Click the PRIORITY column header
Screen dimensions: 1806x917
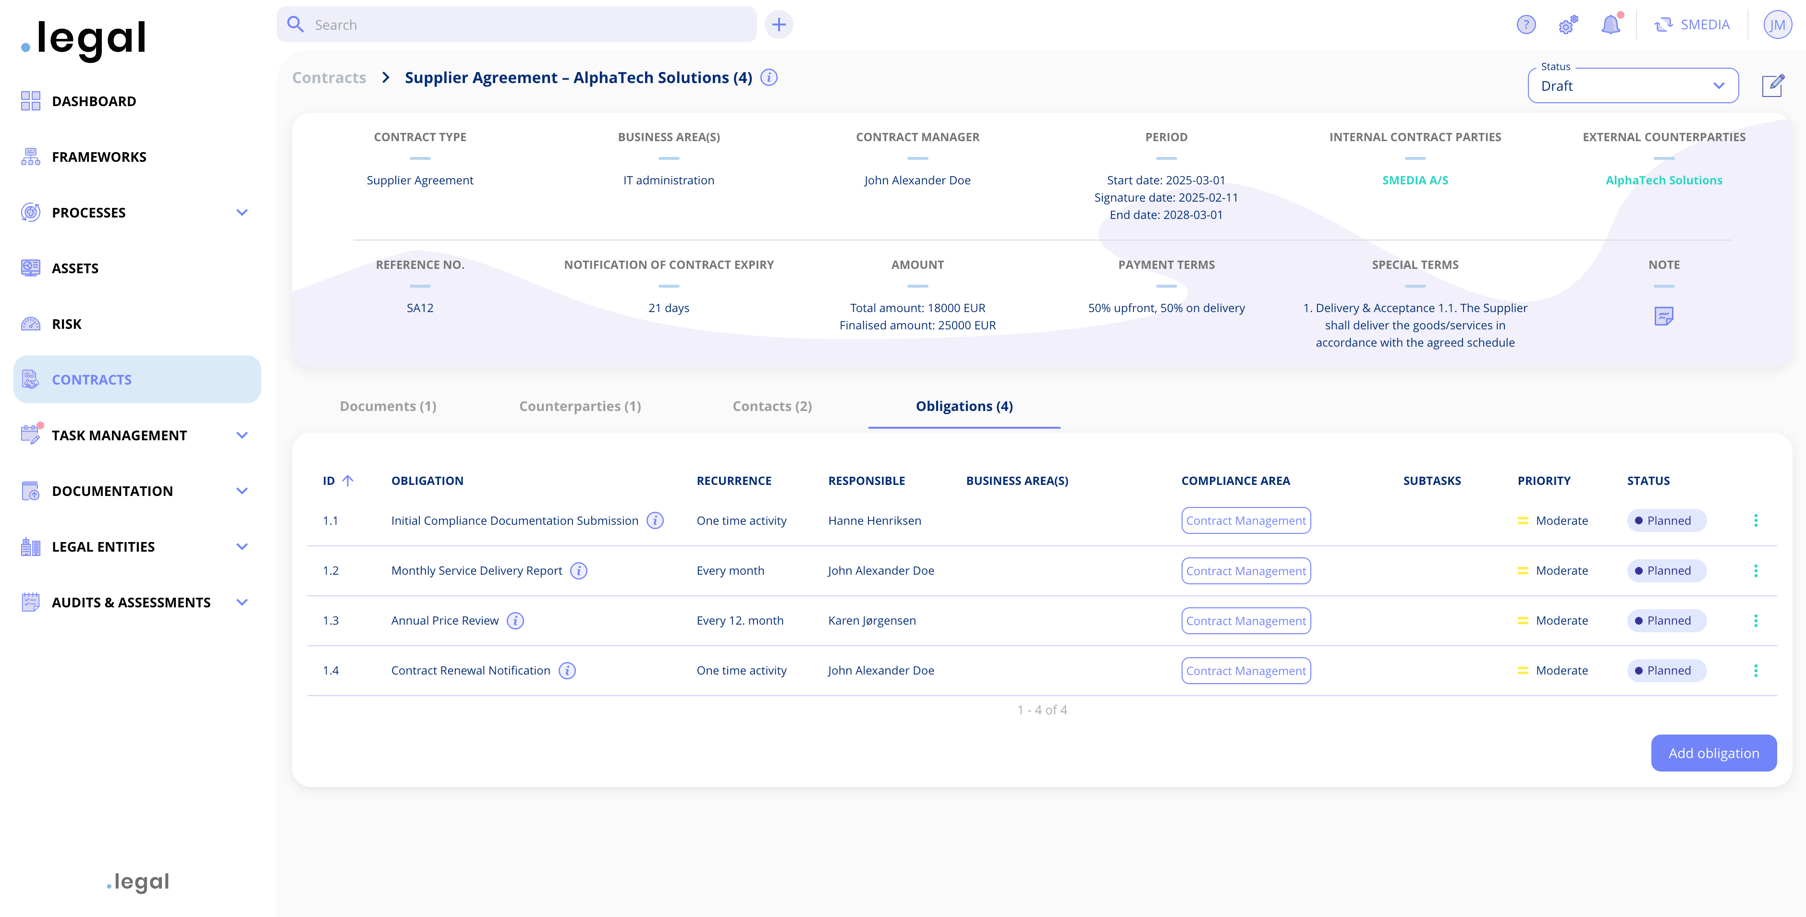click(x=1544, y=481)
